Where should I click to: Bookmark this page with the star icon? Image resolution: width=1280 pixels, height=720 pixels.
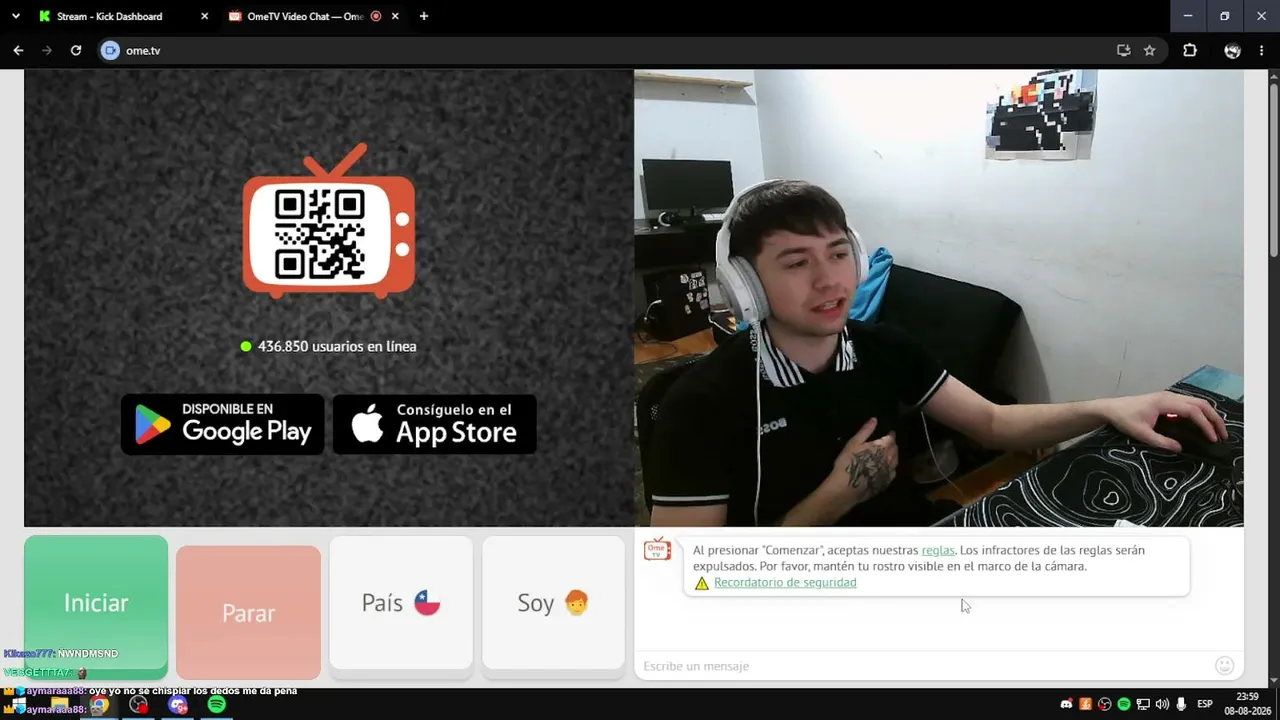(x=1149, y=50)
